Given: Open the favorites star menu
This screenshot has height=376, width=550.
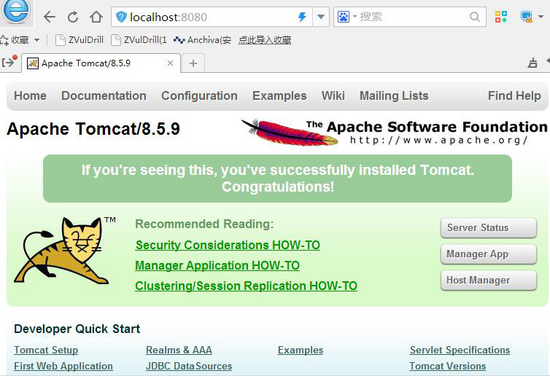Looking at the screenshot, I should pos(14,40).
